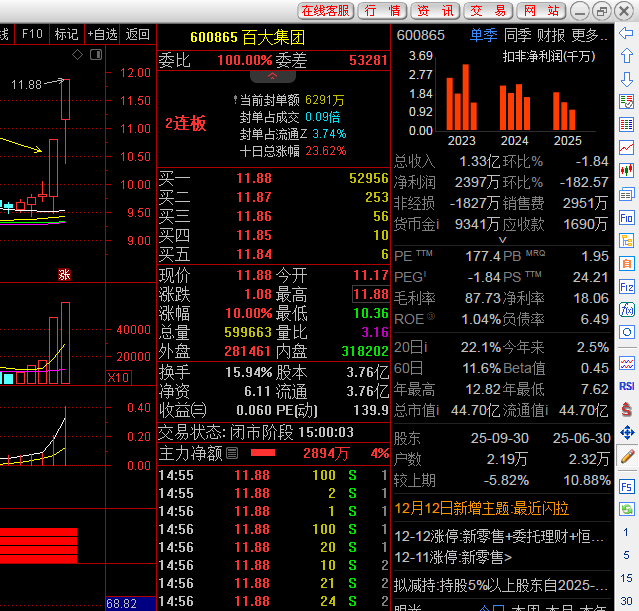This screenshot has height=611, width=639.
Task: Select the RSI indicator icon
Action: tap(626, 386)
